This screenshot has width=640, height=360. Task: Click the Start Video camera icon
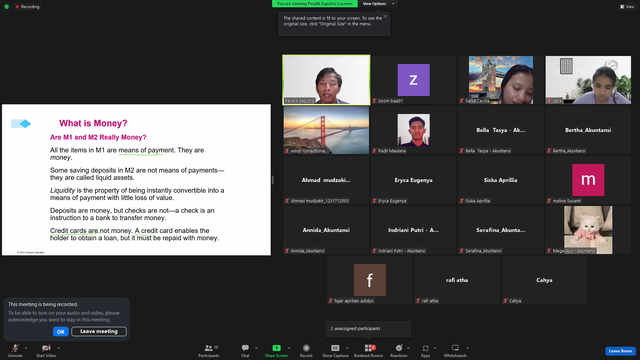coord(46,348)
